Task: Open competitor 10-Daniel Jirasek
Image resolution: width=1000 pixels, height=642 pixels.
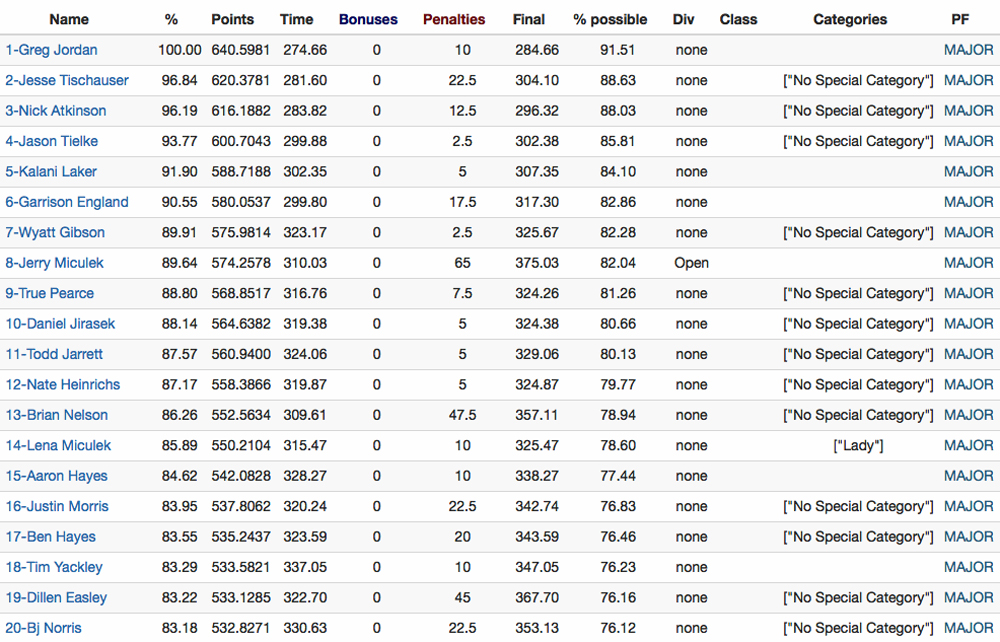Action: tap(60, 324)
